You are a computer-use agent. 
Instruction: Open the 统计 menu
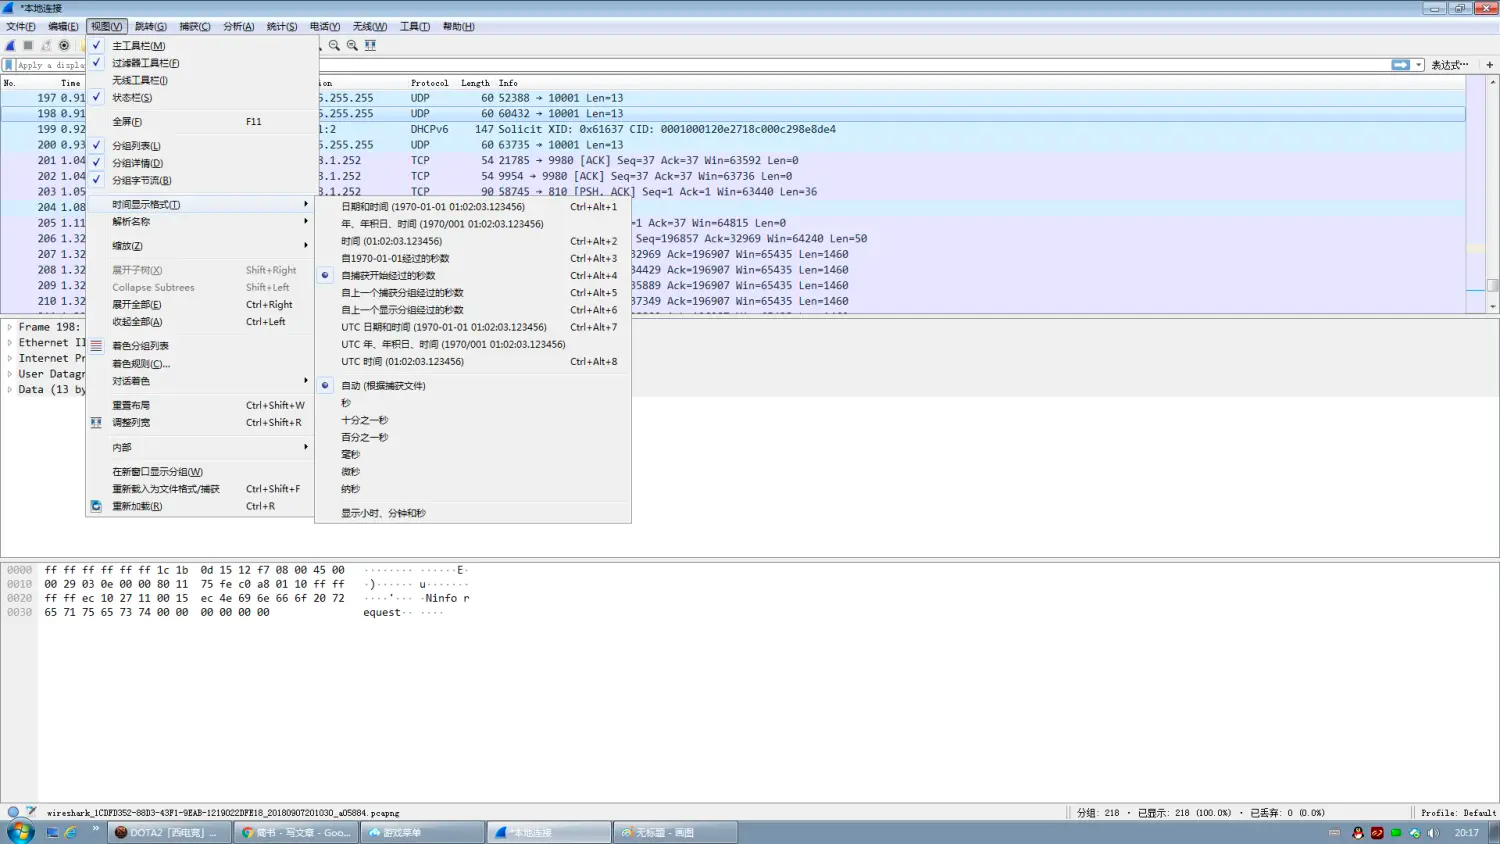tap(283, 26)
